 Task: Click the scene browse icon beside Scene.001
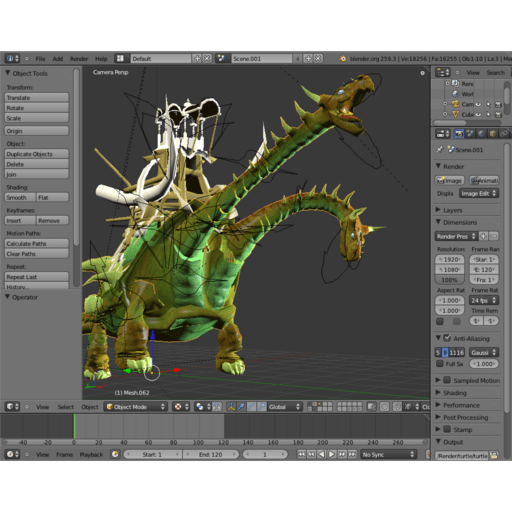pyautogui.click(x=222, y=59)
